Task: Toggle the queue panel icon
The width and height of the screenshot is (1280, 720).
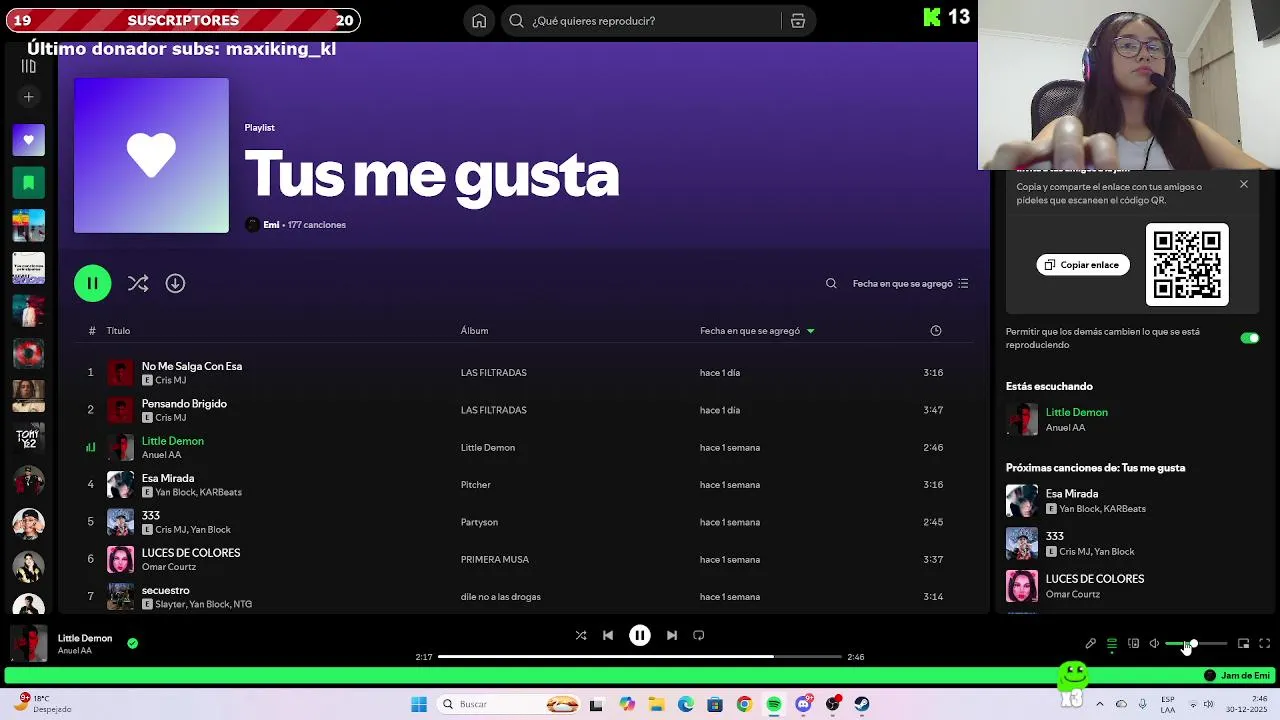Action: pos(1112,644)
